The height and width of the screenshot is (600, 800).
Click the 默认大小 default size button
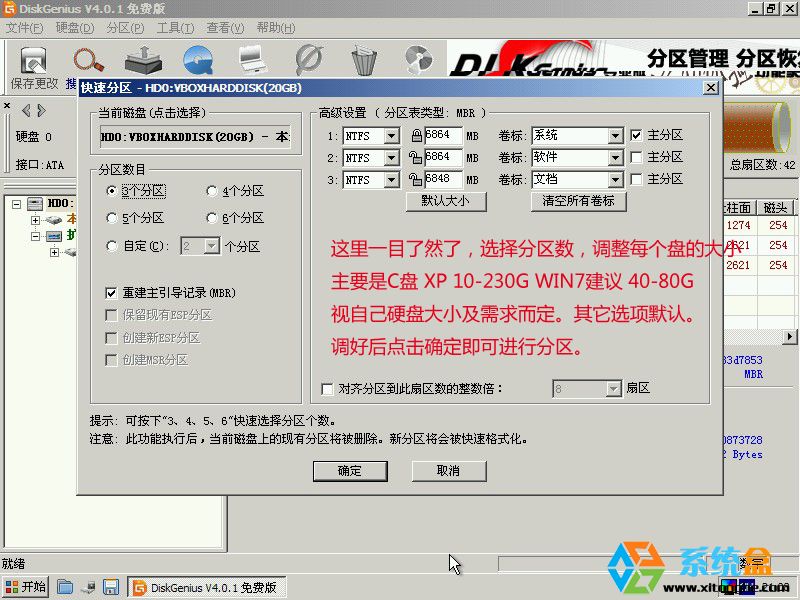point(446,201)
